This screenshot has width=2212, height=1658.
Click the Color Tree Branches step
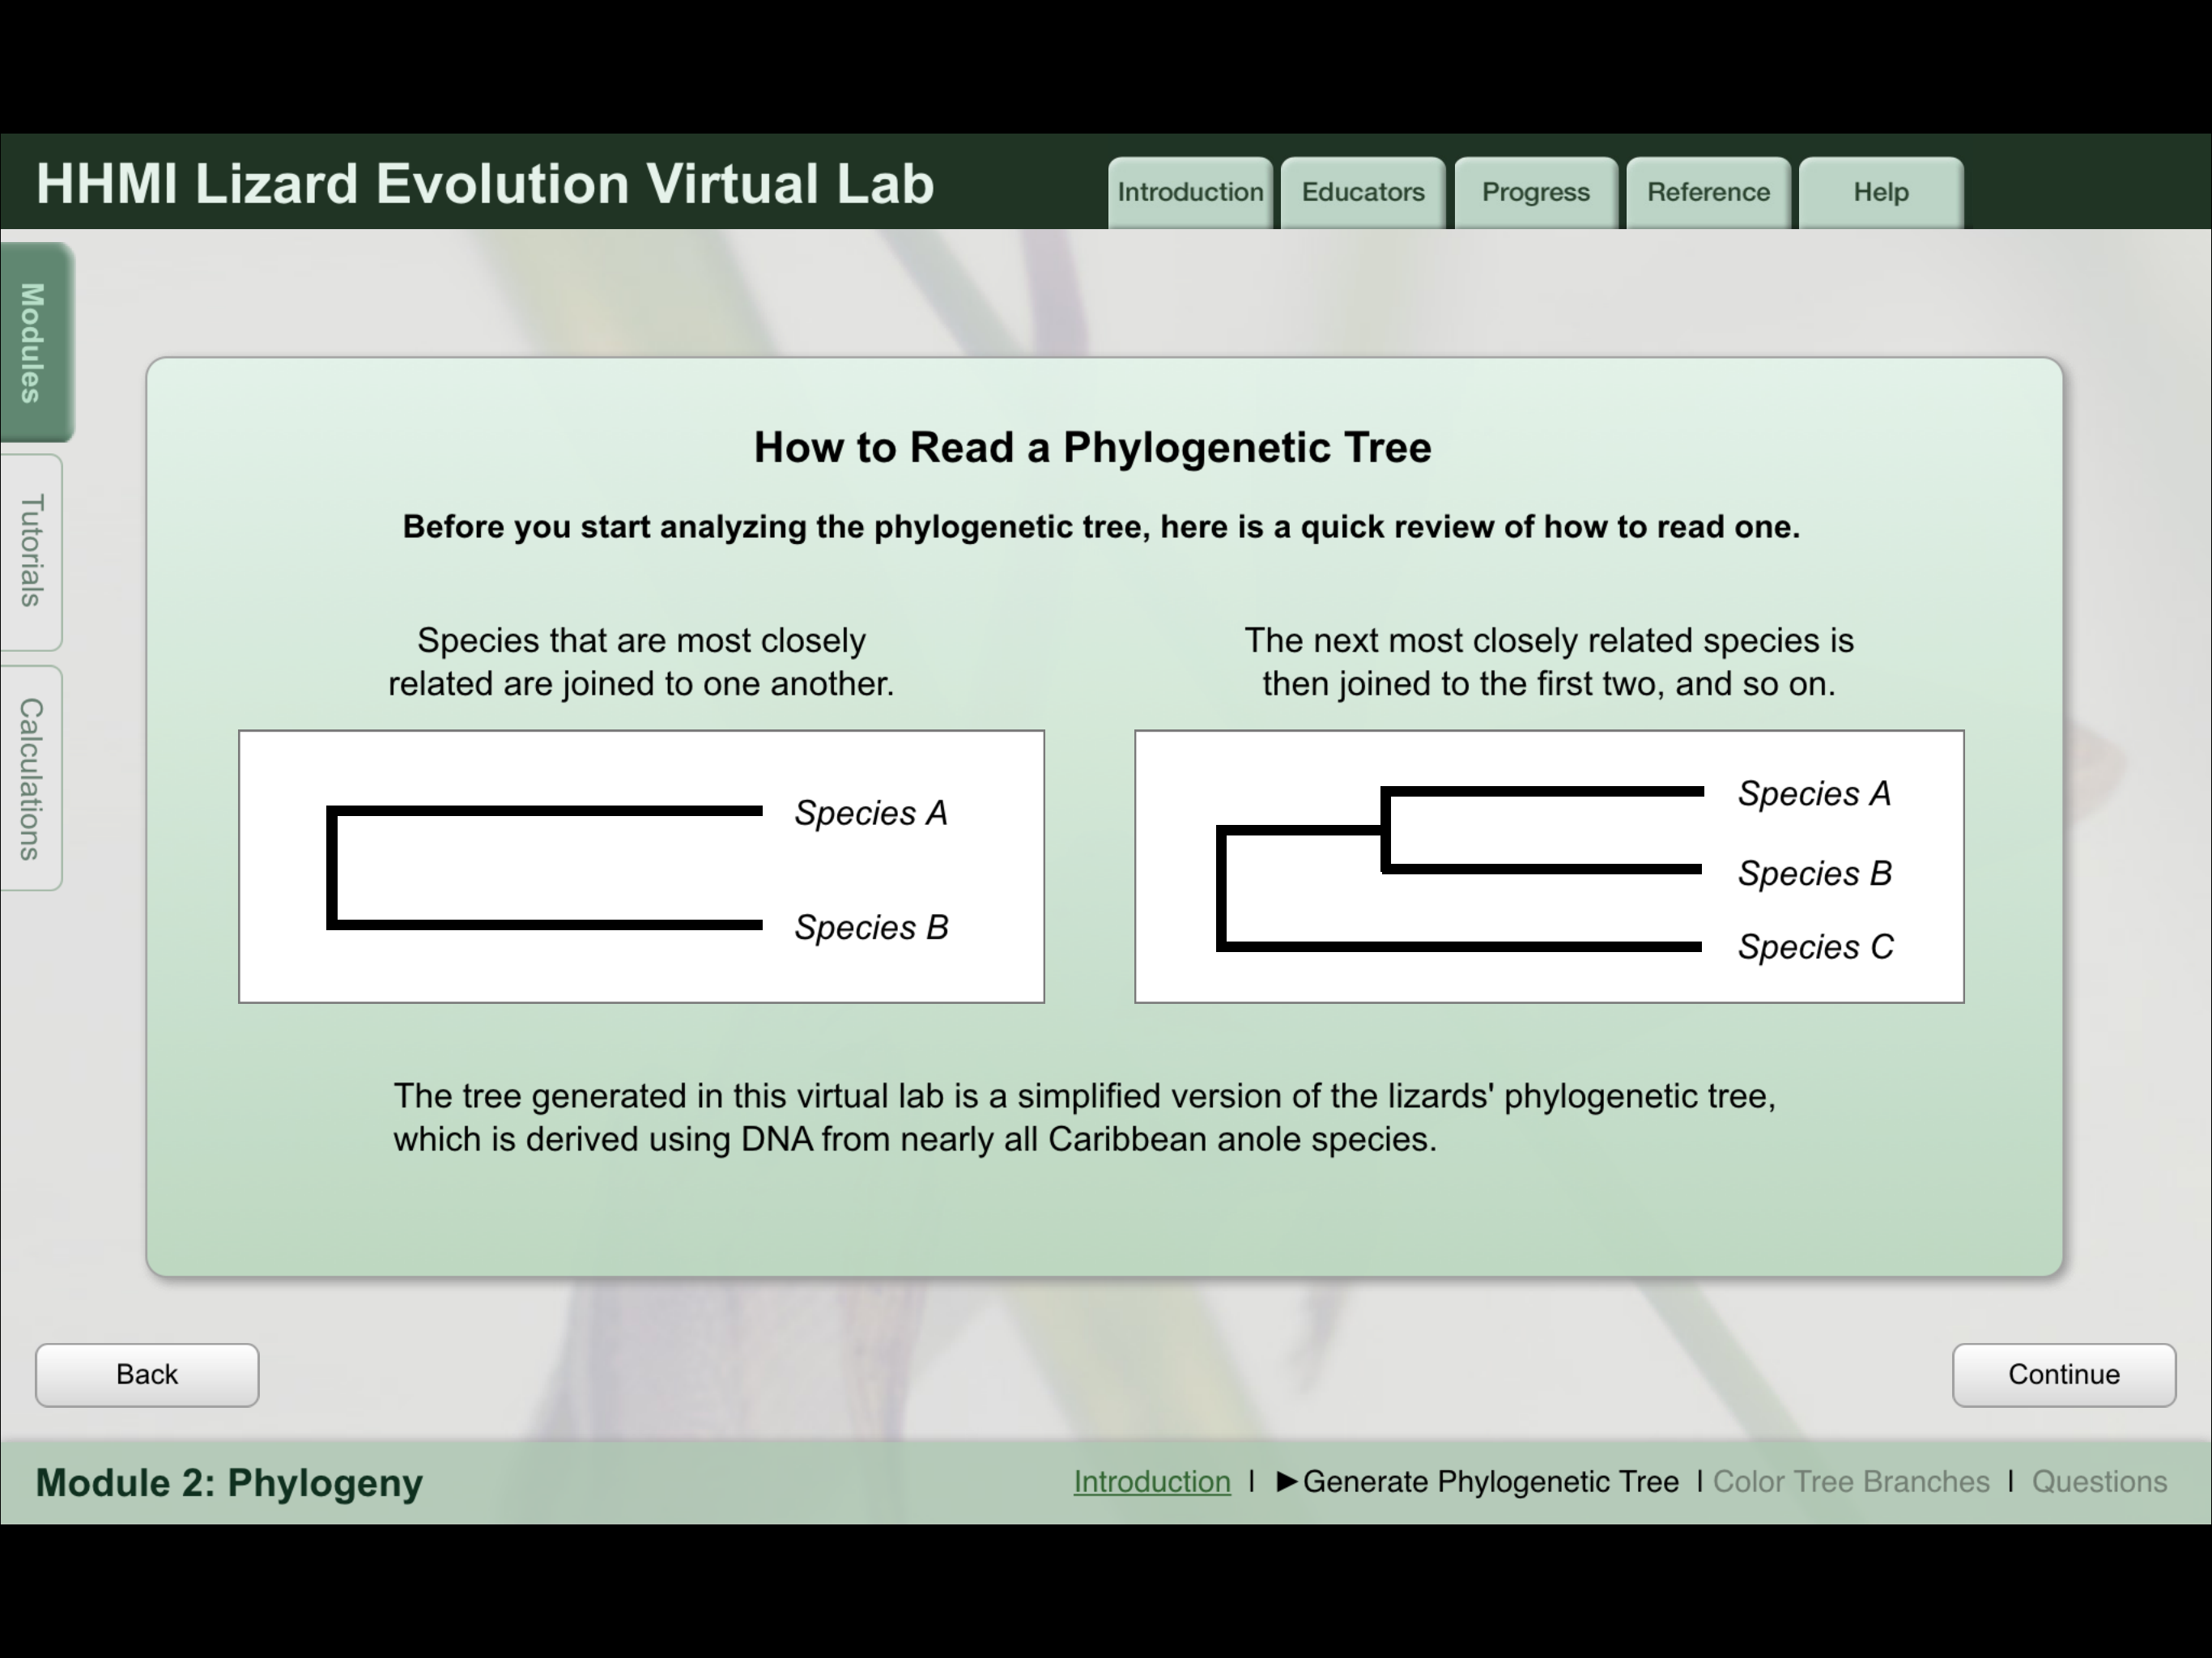coord(1850,1481)
